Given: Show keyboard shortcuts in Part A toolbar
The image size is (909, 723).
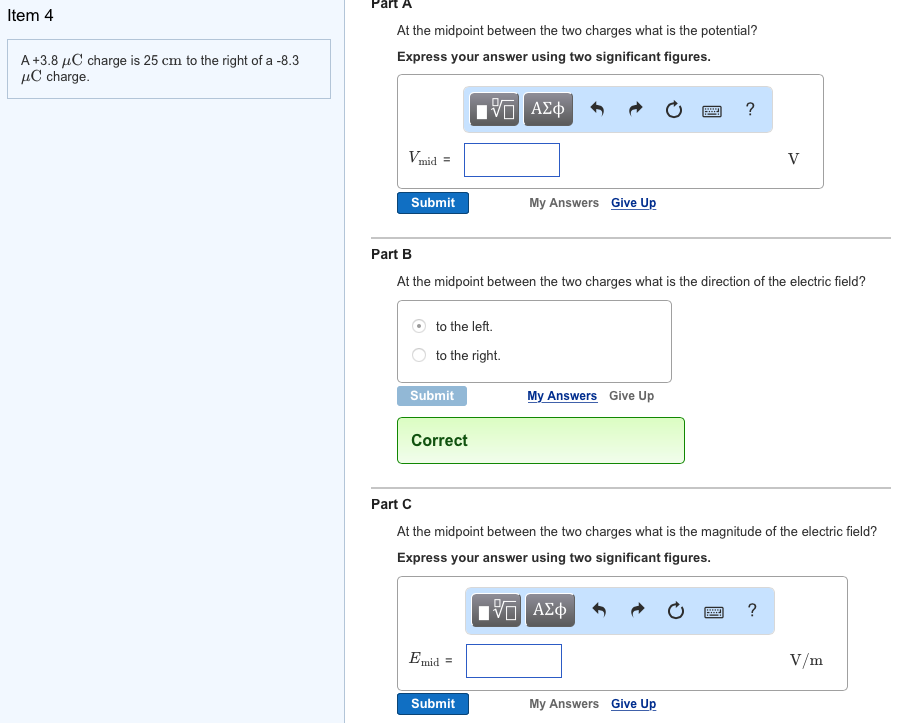Looking at the screenshot, I should (x=712, y=110).
